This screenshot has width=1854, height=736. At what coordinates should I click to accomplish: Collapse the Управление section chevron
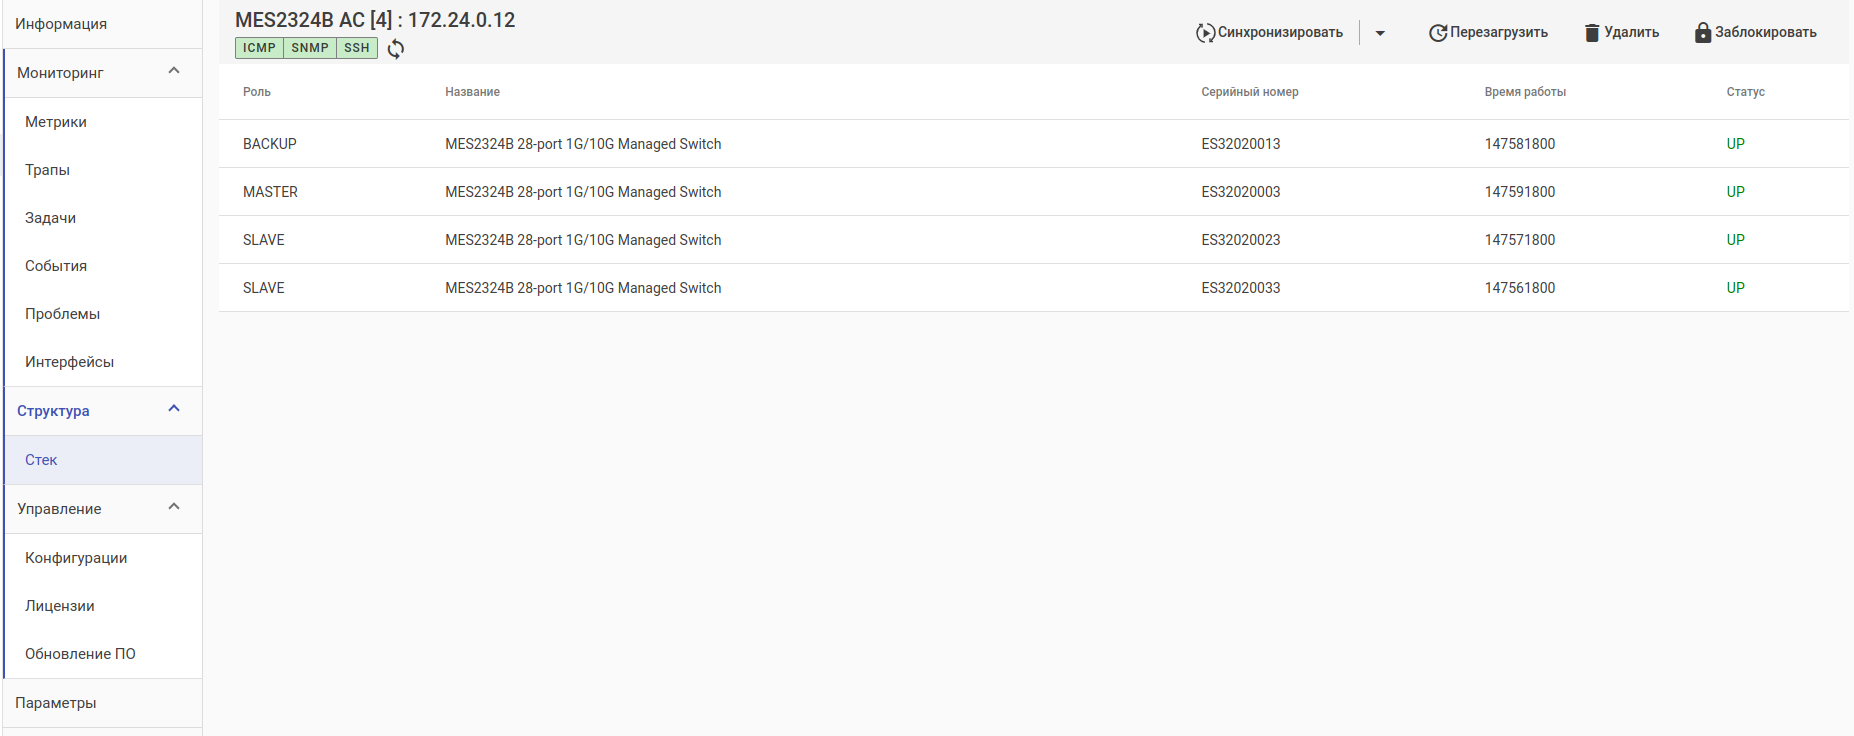(x=174, y=507)
